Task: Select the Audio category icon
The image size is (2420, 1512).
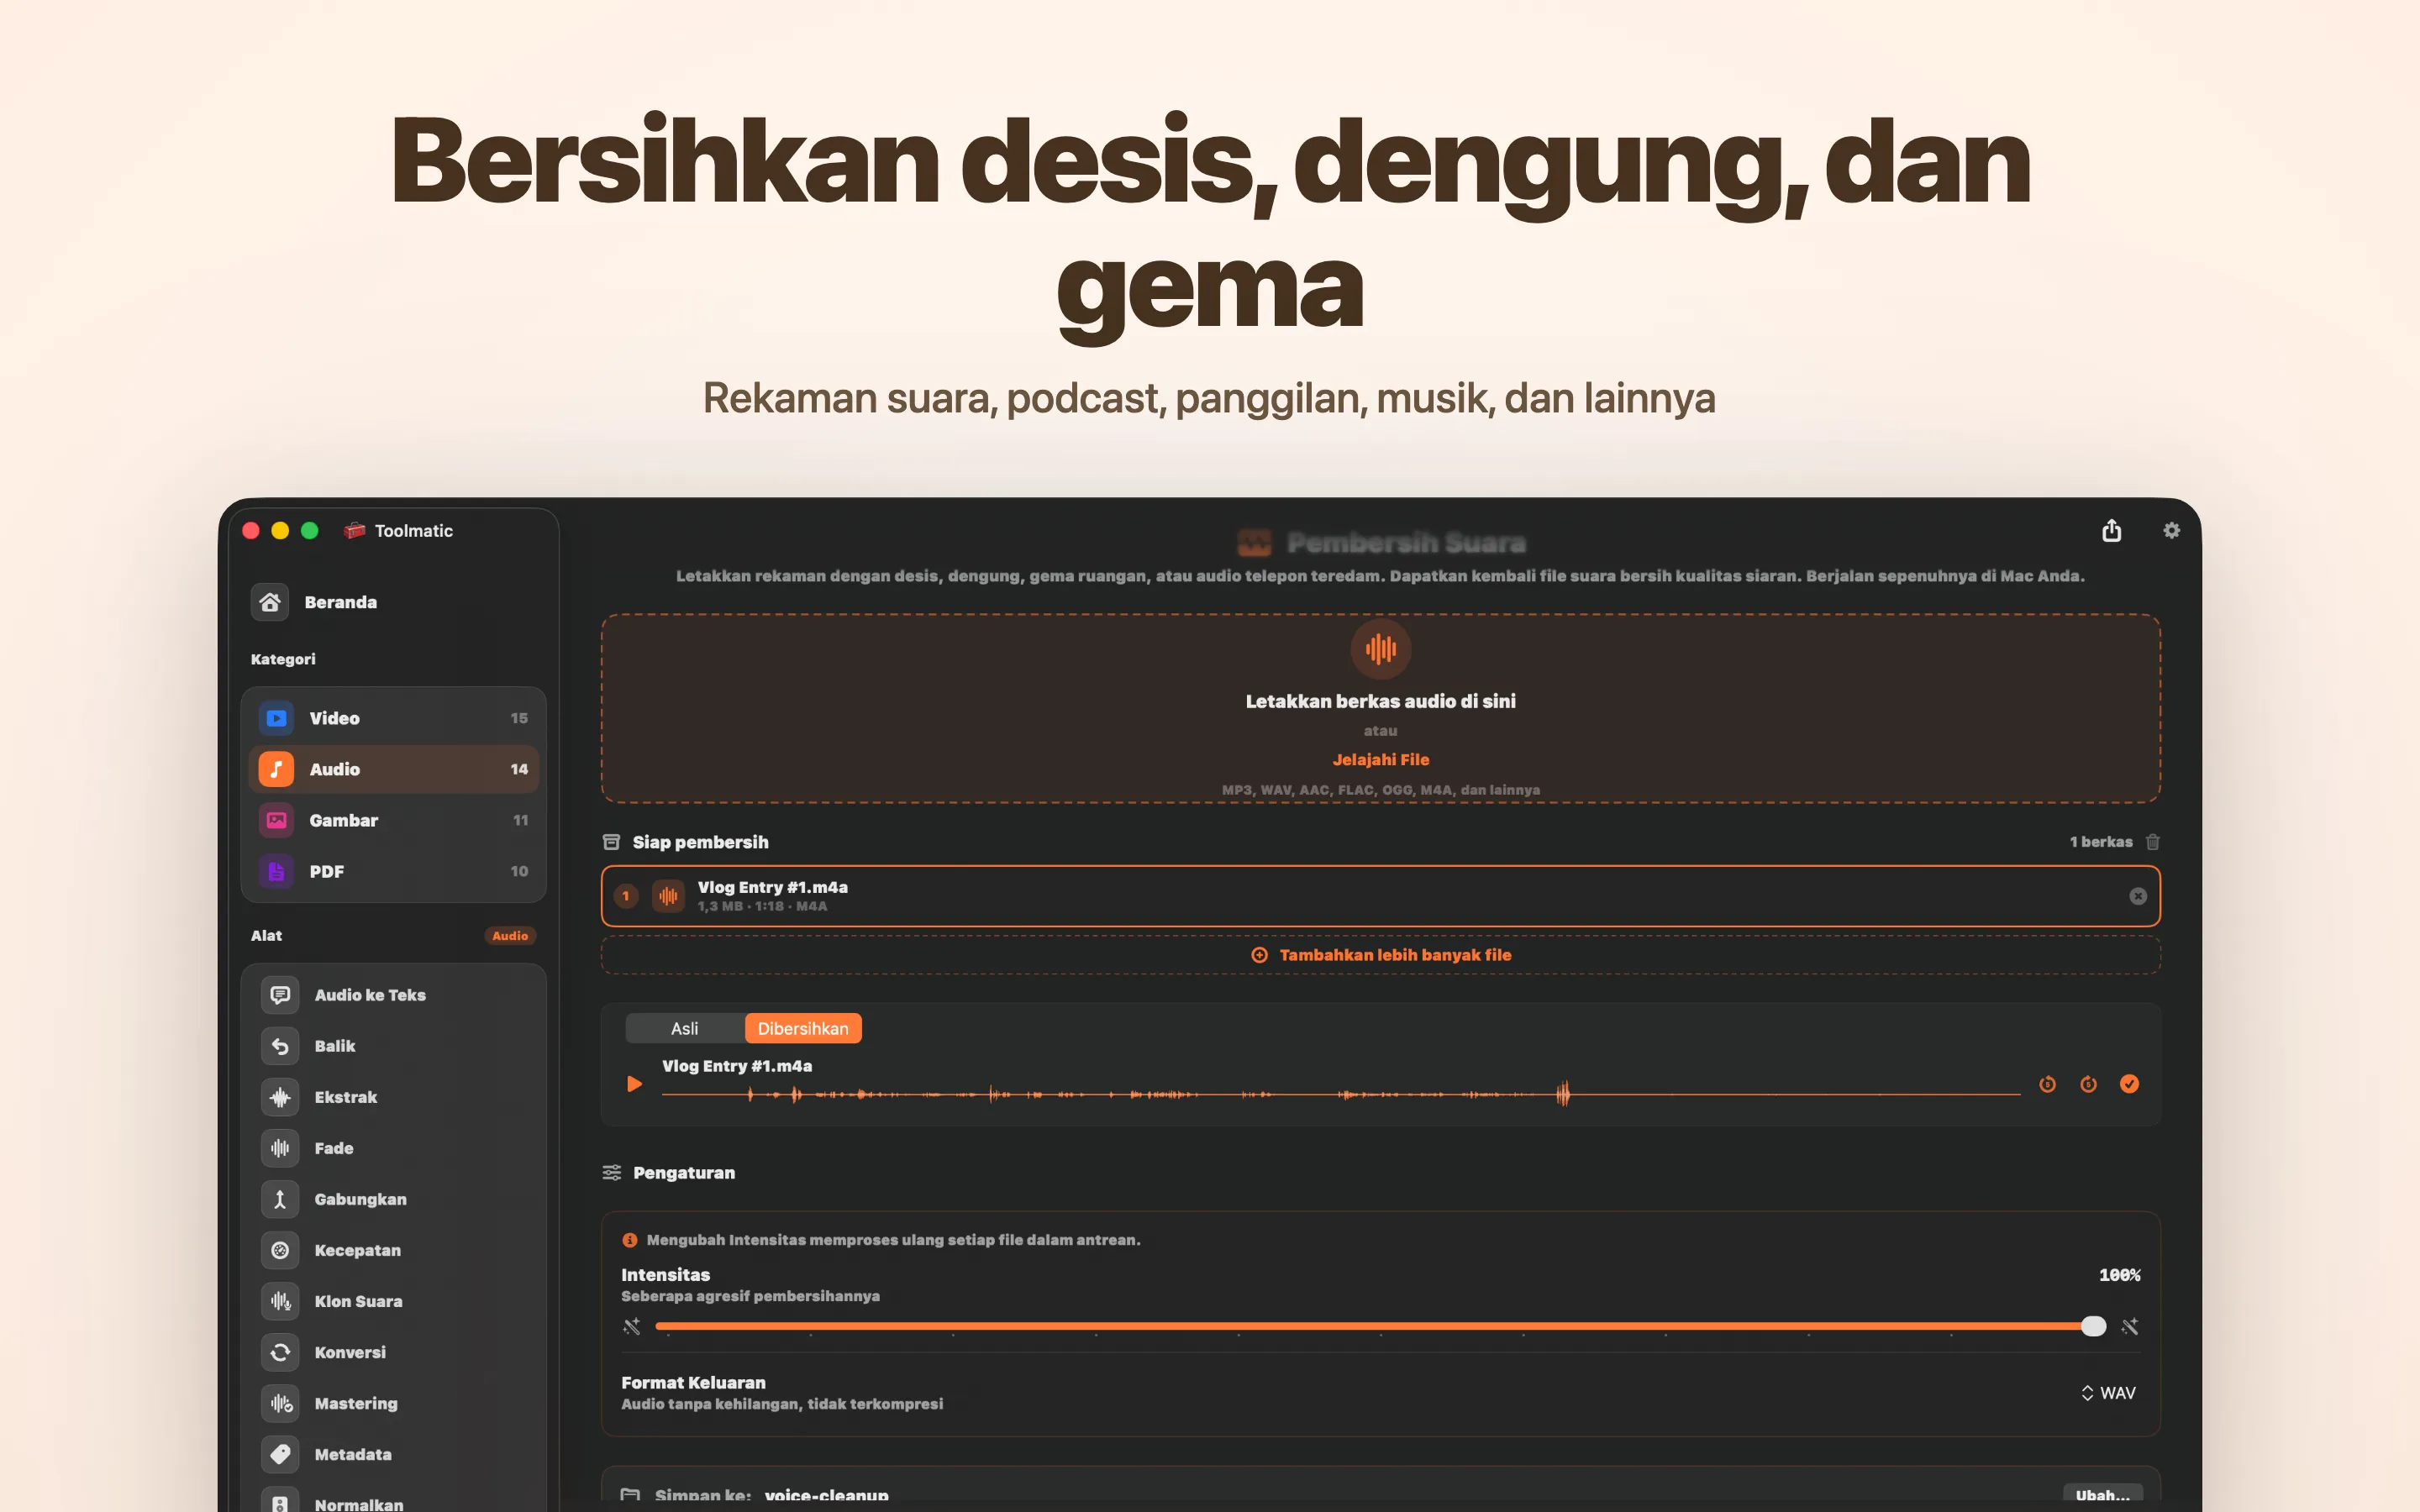Action: tap(276, 769)
